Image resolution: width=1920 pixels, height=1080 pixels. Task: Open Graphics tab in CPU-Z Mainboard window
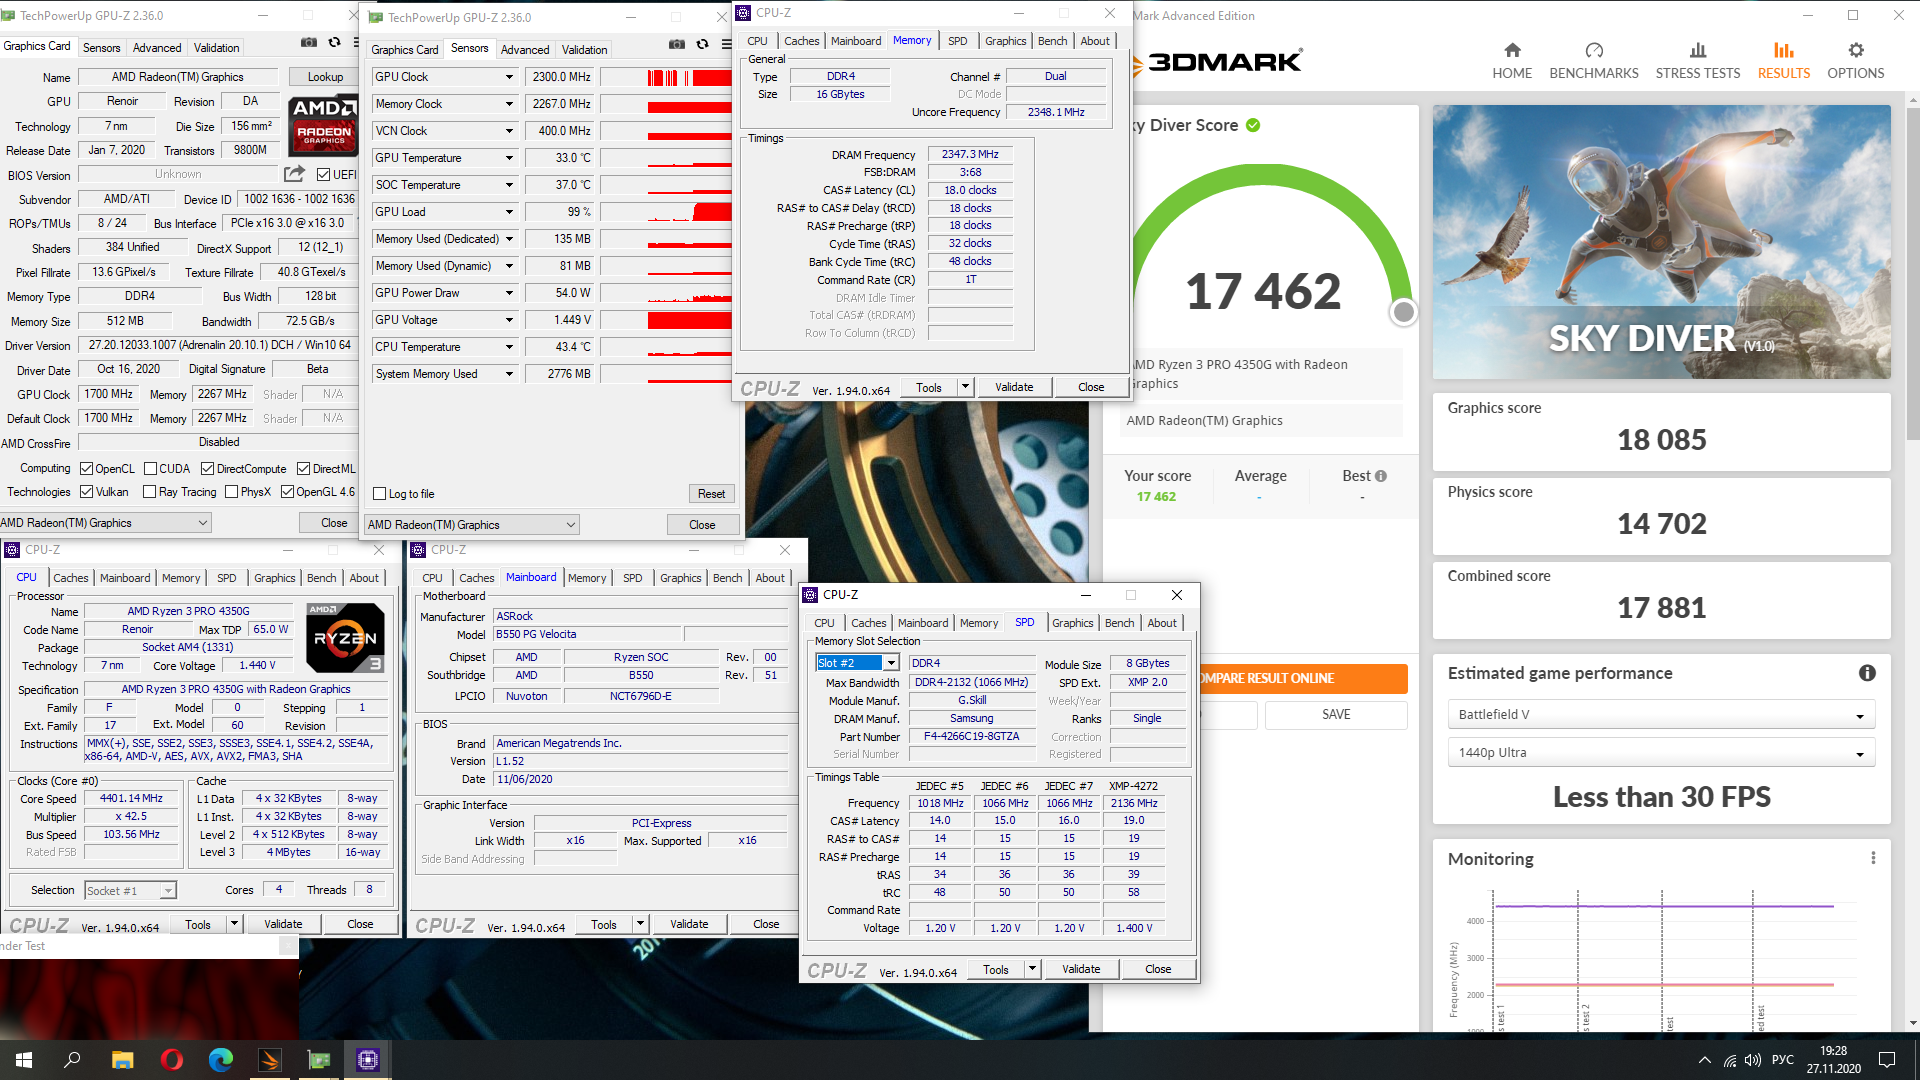click(x=680, y=578)
